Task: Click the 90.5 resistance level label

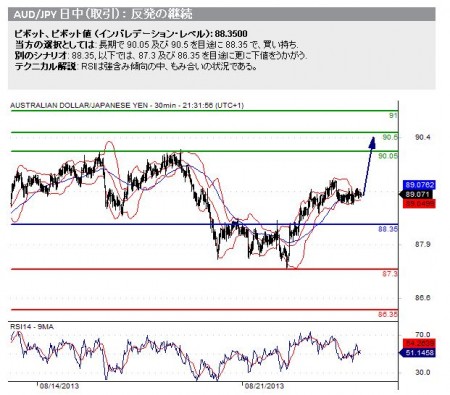Action: click(390, 137)
